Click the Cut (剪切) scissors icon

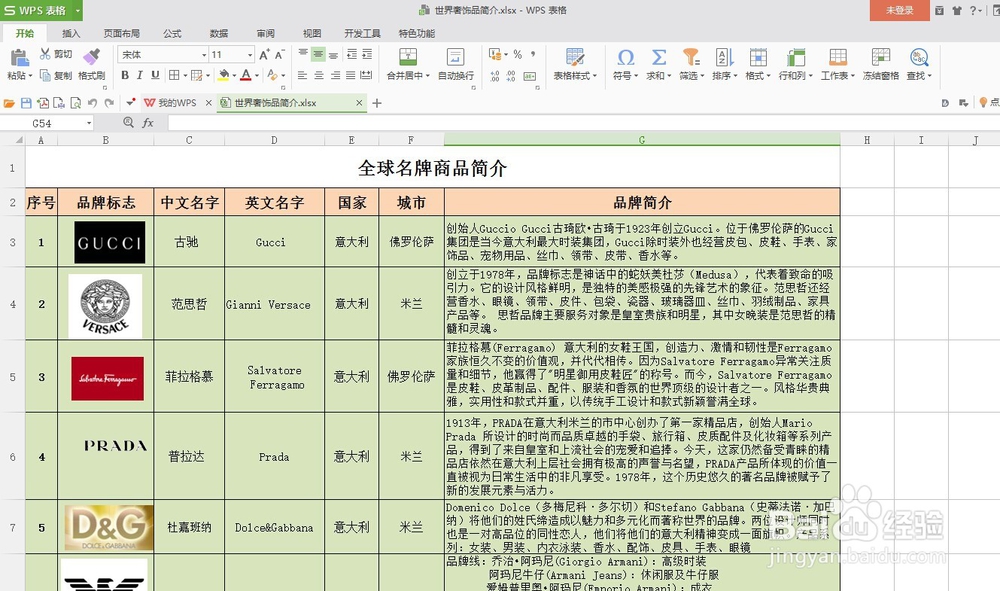45,54
